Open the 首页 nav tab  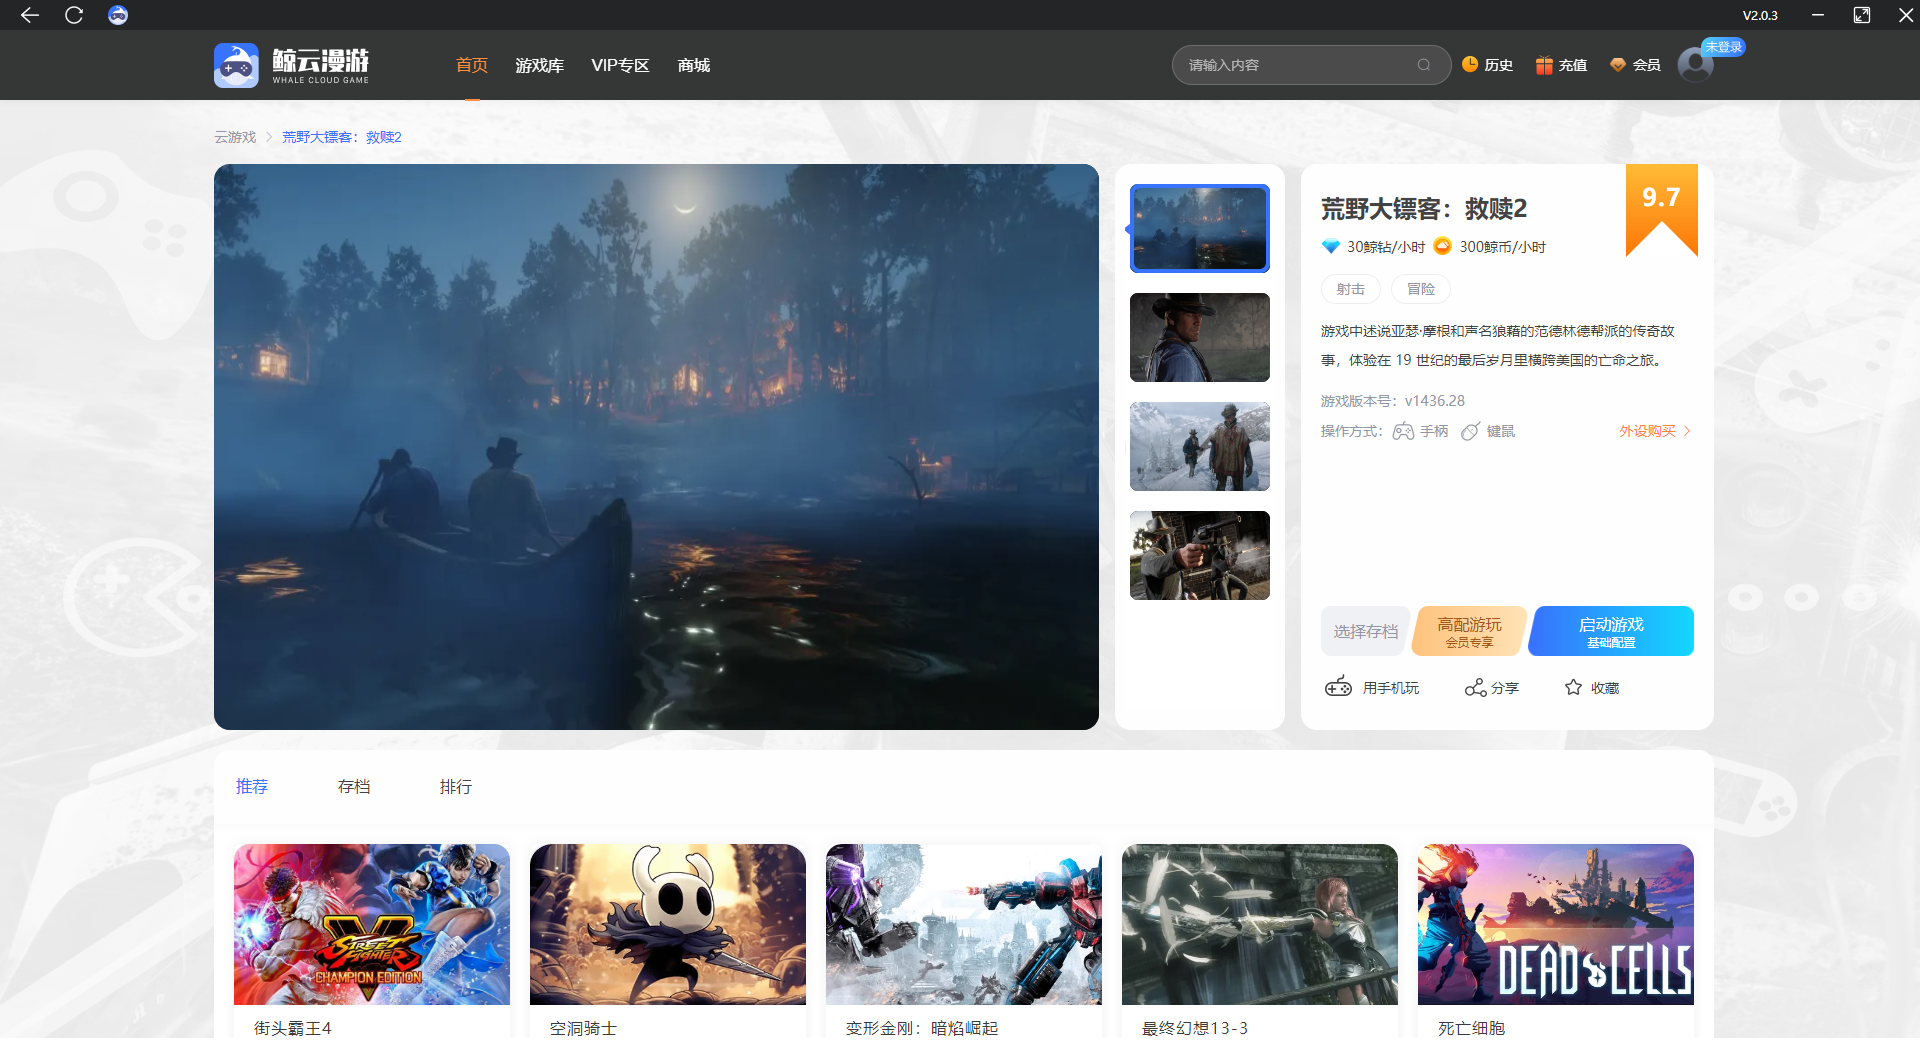coord(472,65)
